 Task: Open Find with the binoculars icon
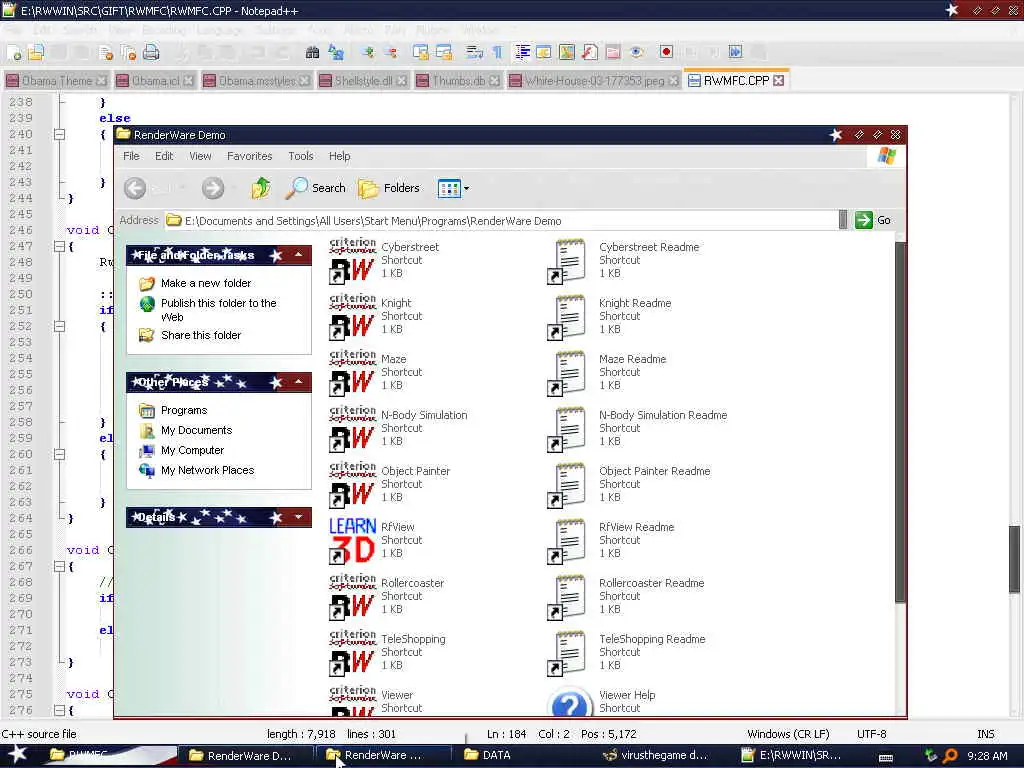coord(312,52)
